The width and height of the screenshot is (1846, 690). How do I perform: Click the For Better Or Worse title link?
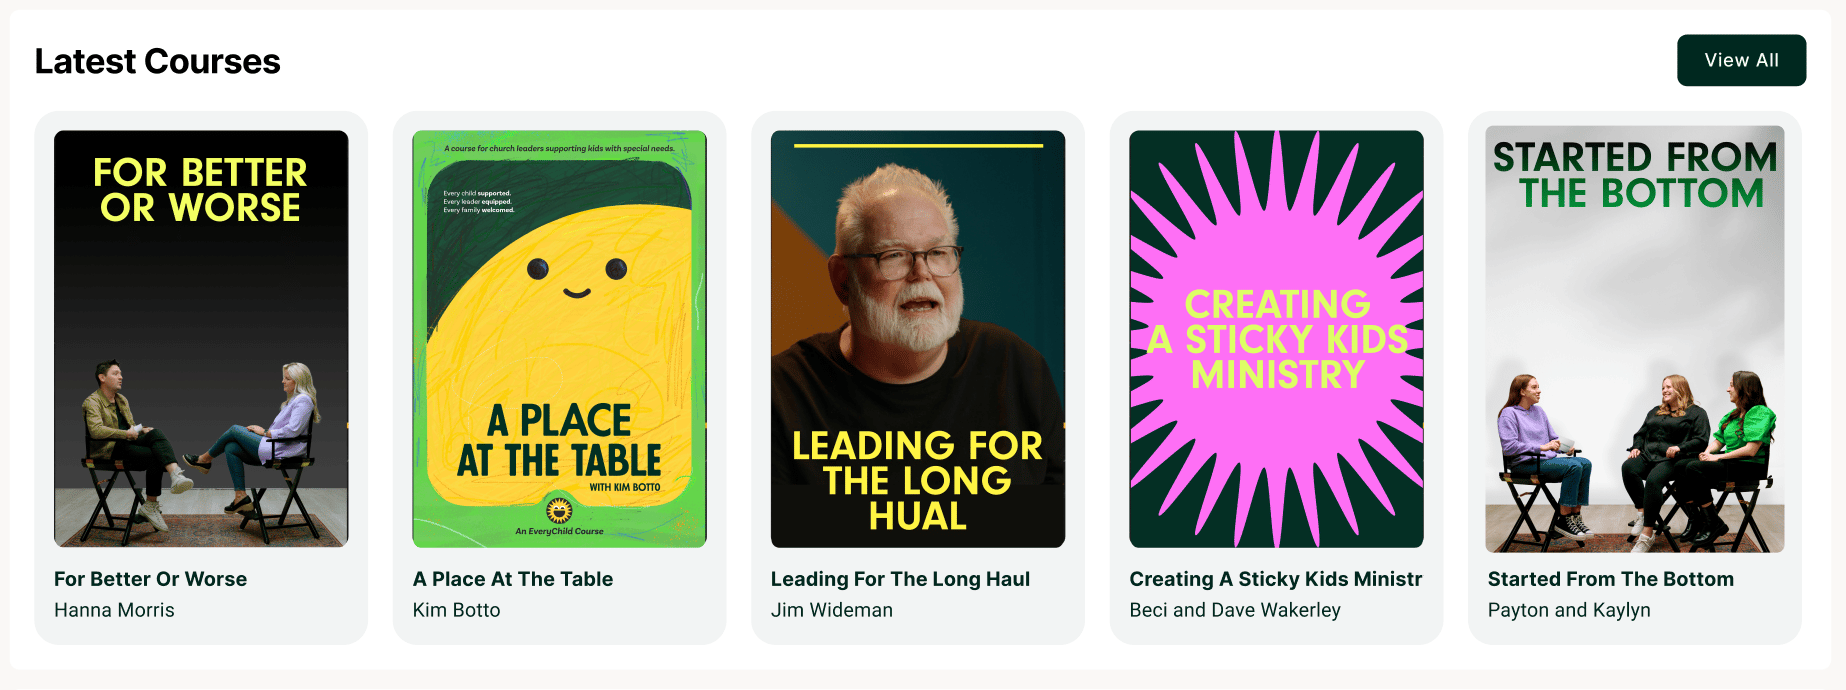(x=150, y=579)
